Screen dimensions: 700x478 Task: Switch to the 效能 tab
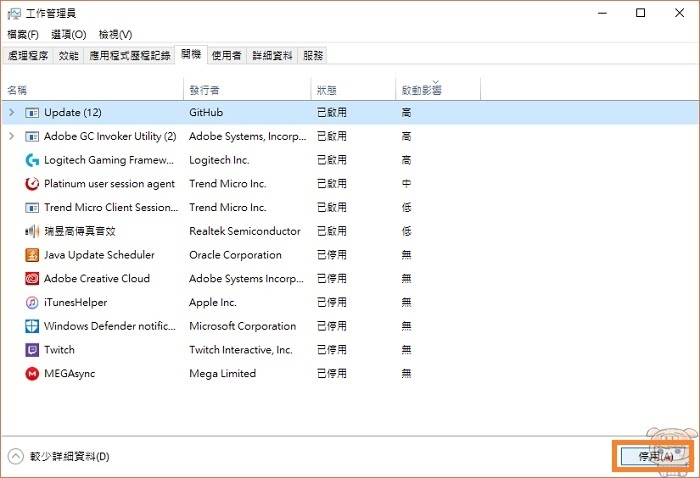click(x=68, y=55)
